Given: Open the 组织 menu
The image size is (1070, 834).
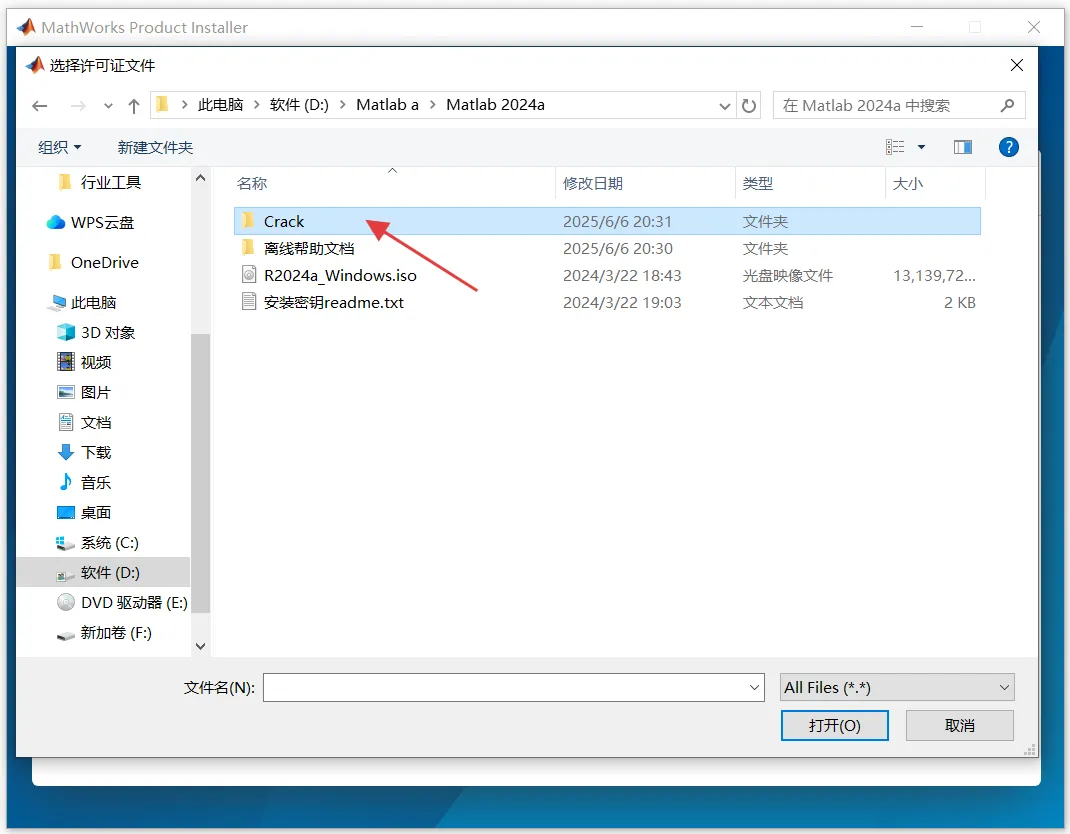Looking at the screenshot, I should click(59, 147).
